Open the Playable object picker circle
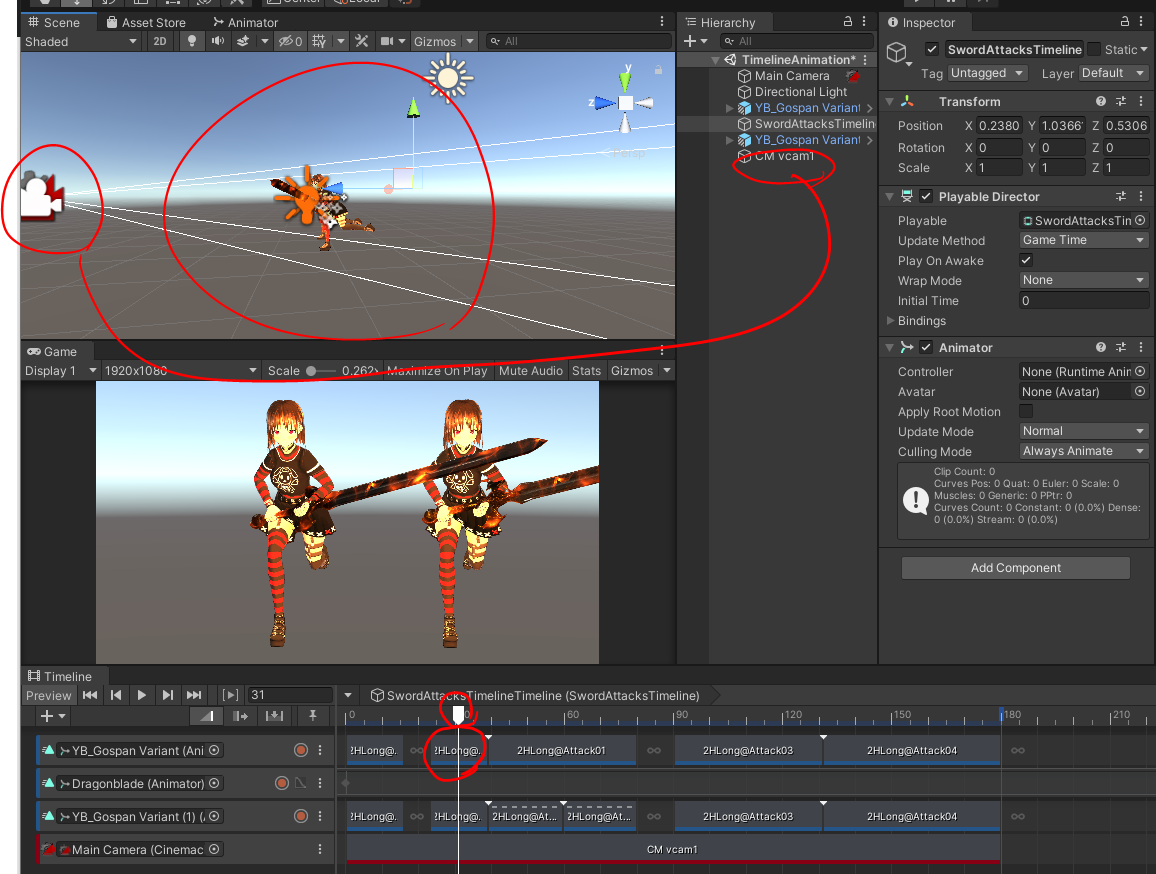This screenshot has width=1156, height=874. pos(1140,221)
